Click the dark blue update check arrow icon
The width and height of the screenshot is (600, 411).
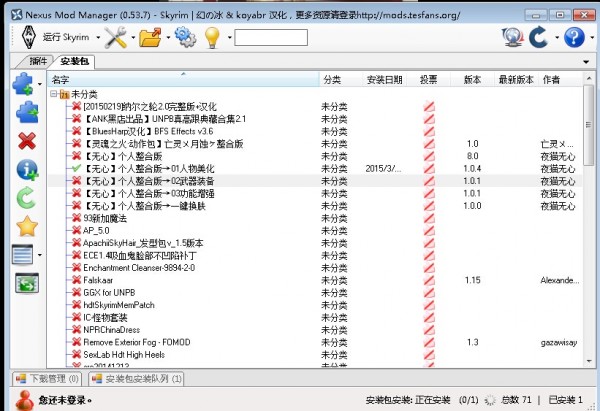539,37
